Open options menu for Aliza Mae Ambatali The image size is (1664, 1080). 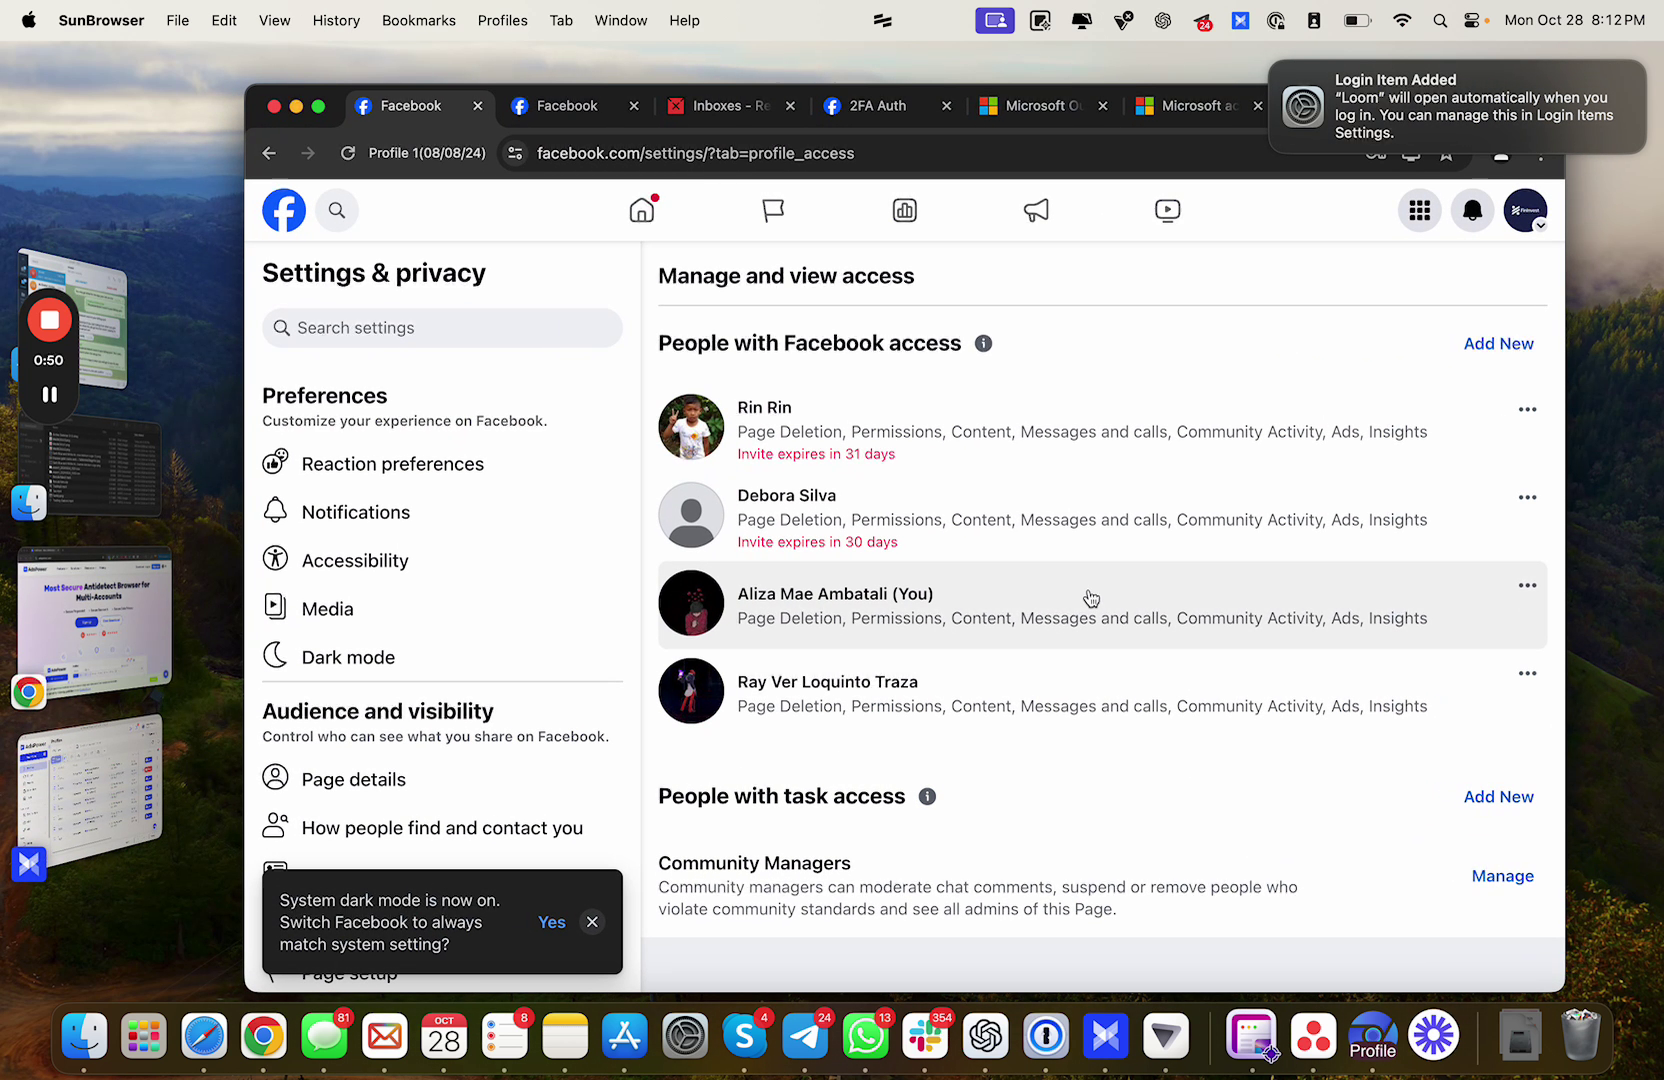pos(1527,585)
